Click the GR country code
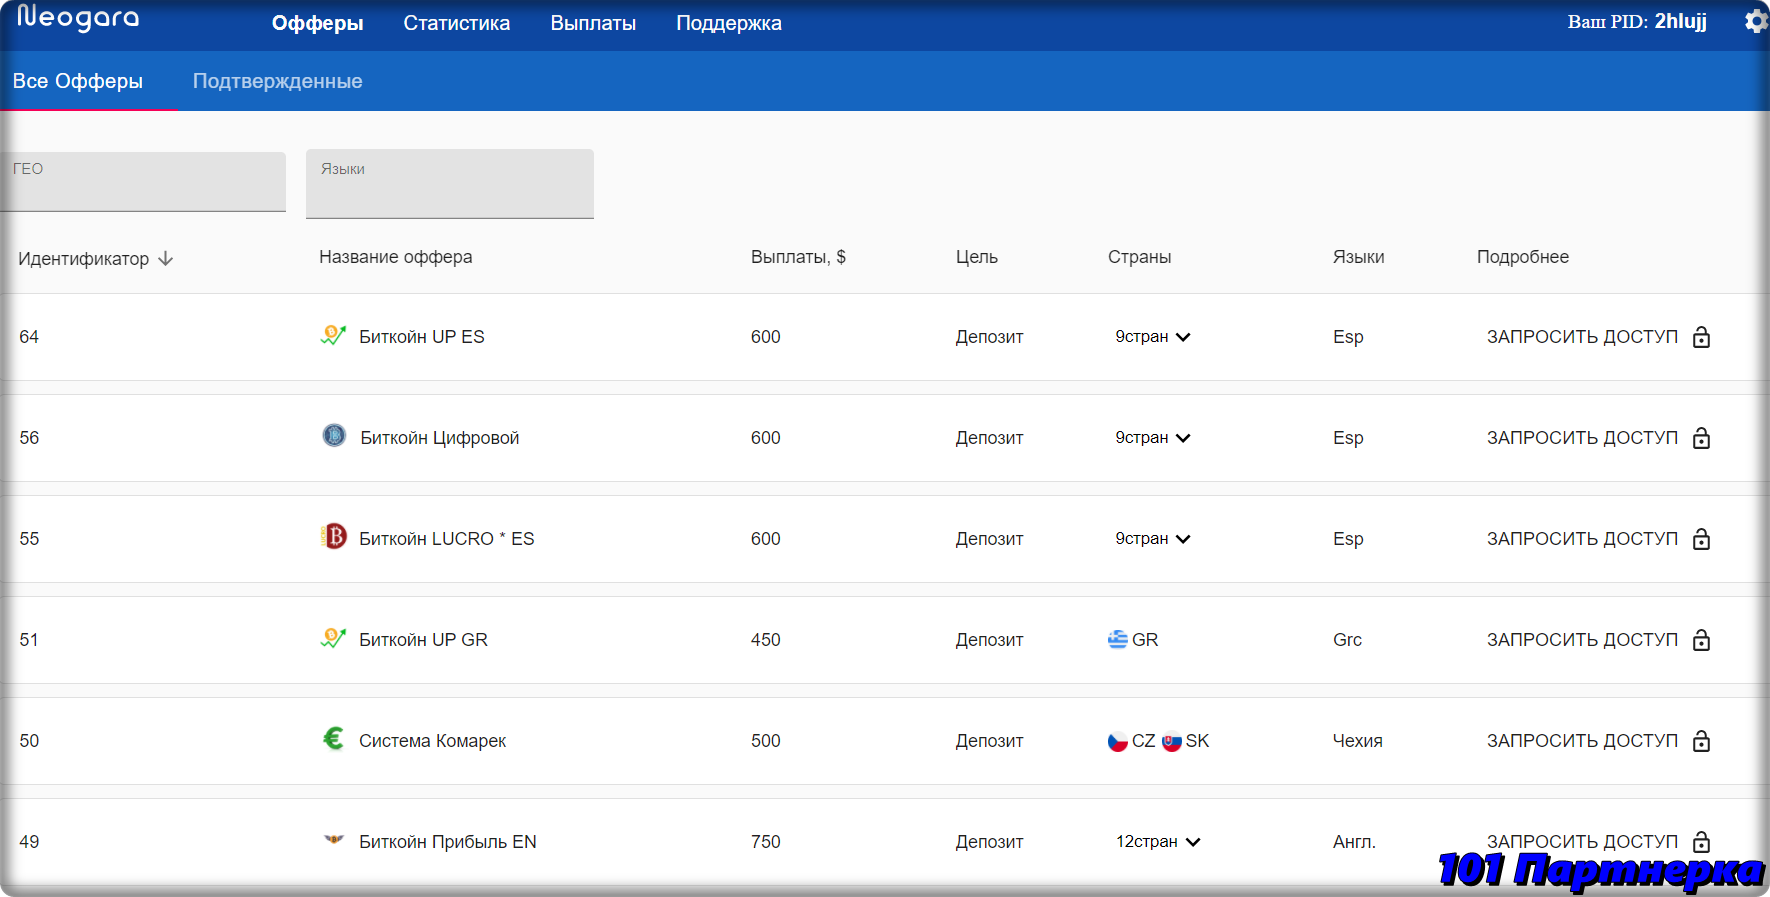 tap(1145, 640)
